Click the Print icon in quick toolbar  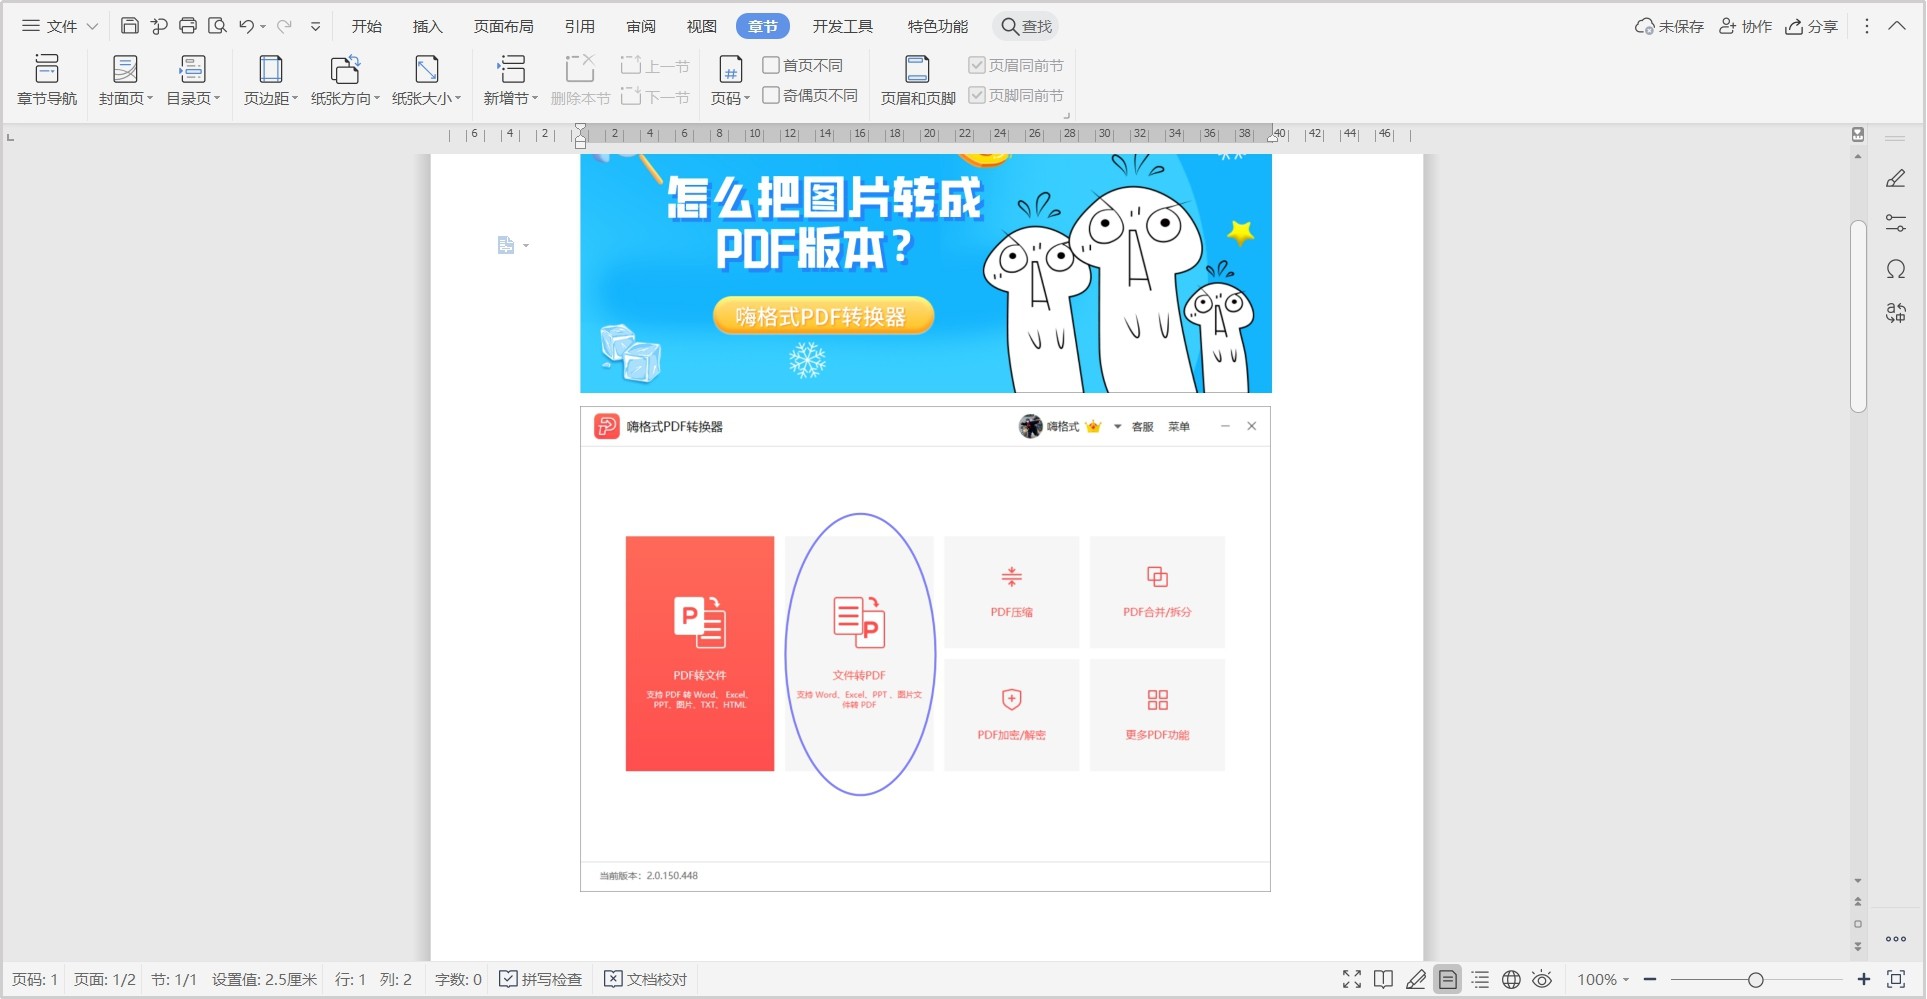click(188, 26)
